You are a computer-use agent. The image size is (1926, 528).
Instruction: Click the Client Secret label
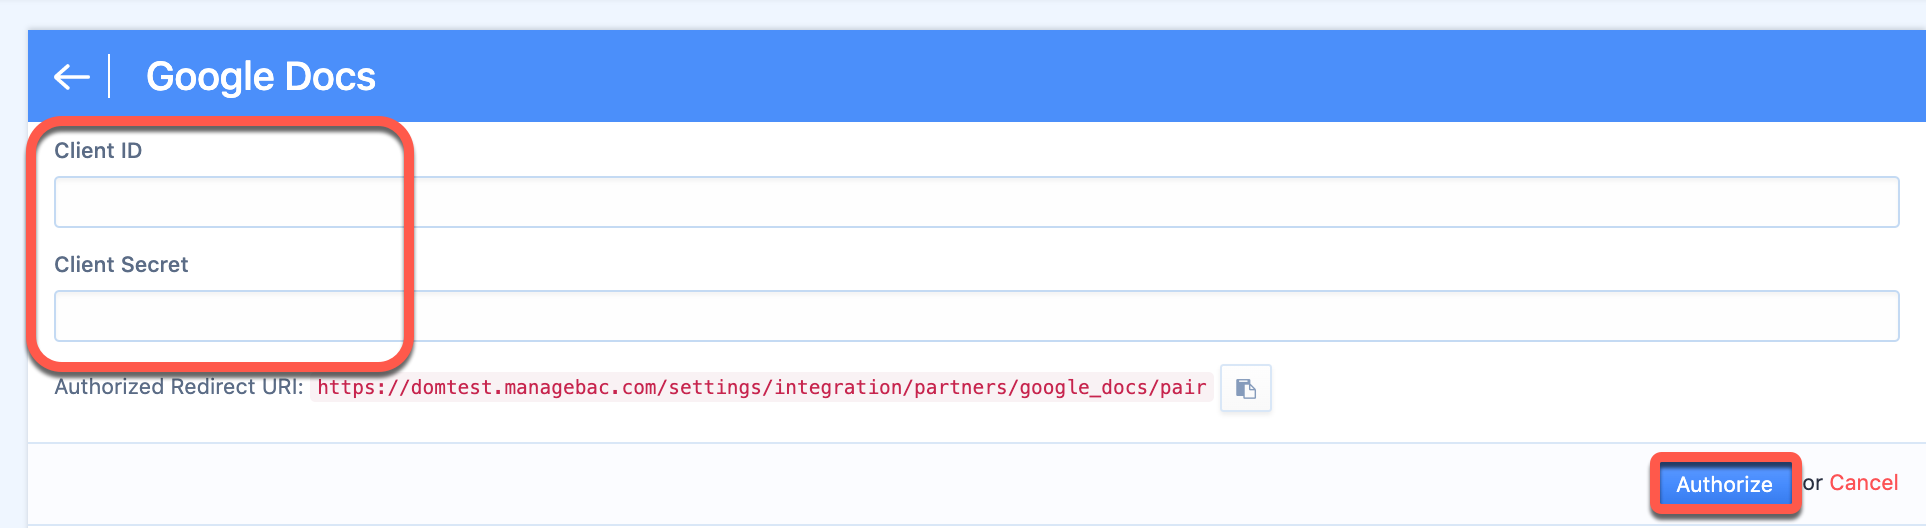(121, 265)
